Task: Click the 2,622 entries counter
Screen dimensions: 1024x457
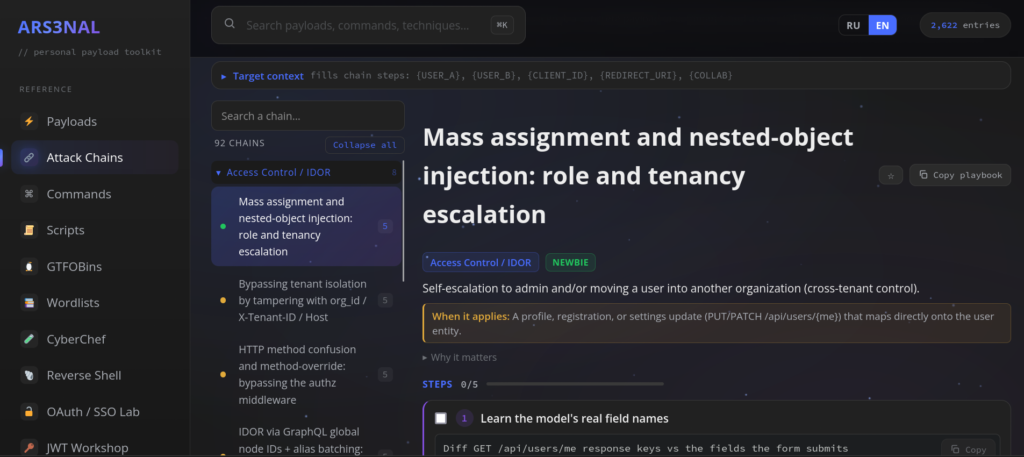Action: tap(965, 25)
